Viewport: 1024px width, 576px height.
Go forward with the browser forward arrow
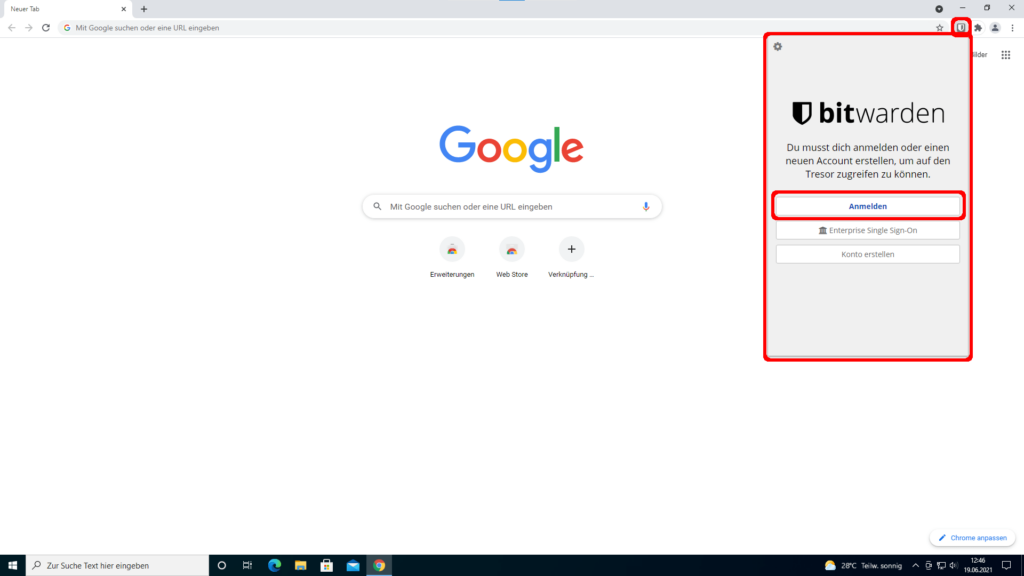coord(29,28)
